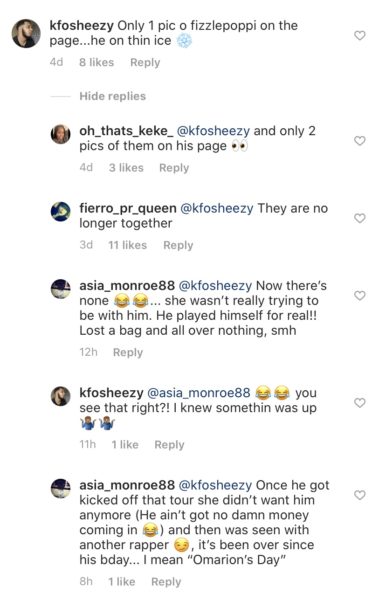Screen dimensions: 386x600
Task: Reply to oh_thats_keke_'s comment
Action: click(x=174, y=168)
